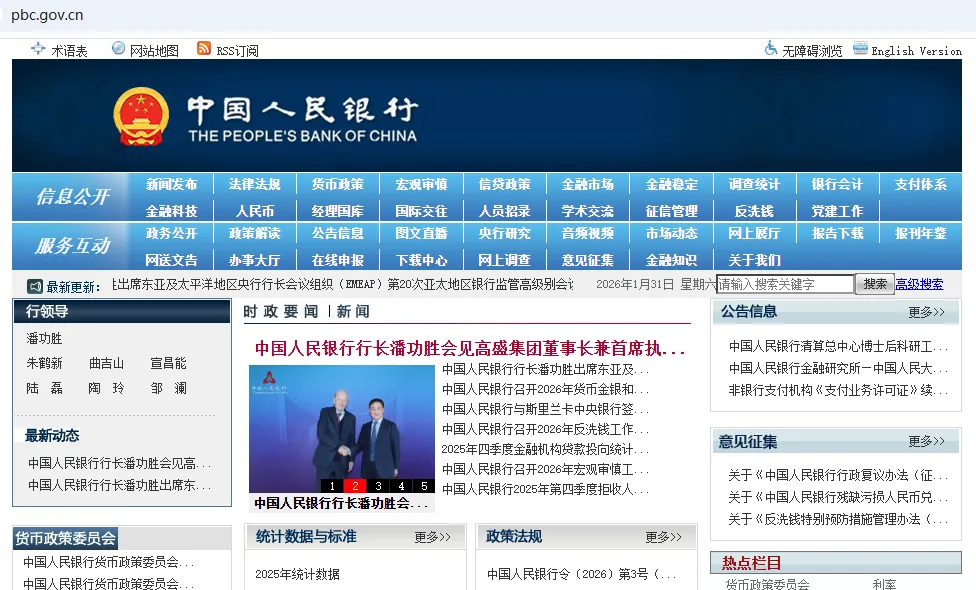Open the 时政要闻 tab
This screenshot has width=976, height=590.
coord(281,311)
